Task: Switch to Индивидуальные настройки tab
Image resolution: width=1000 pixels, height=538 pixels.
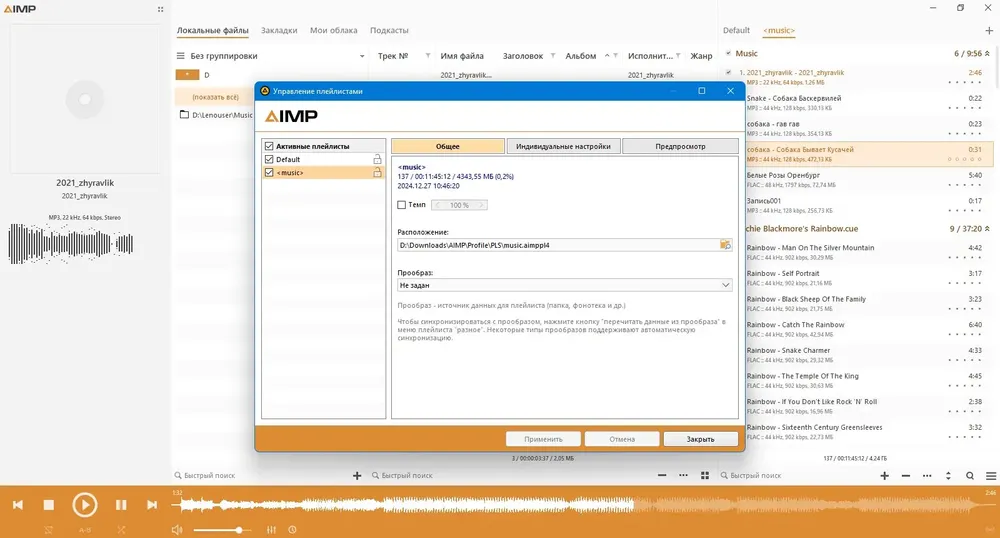Action: (563, 146)
